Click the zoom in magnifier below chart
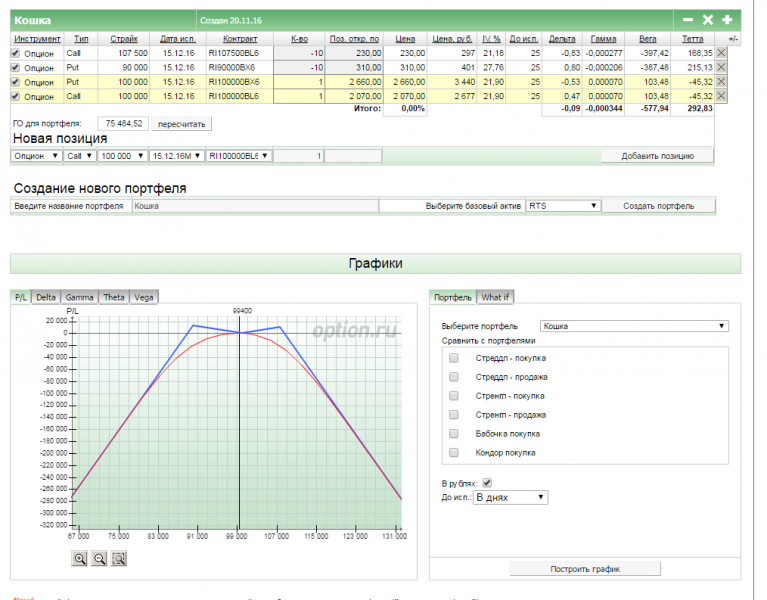 coord(79,559)
